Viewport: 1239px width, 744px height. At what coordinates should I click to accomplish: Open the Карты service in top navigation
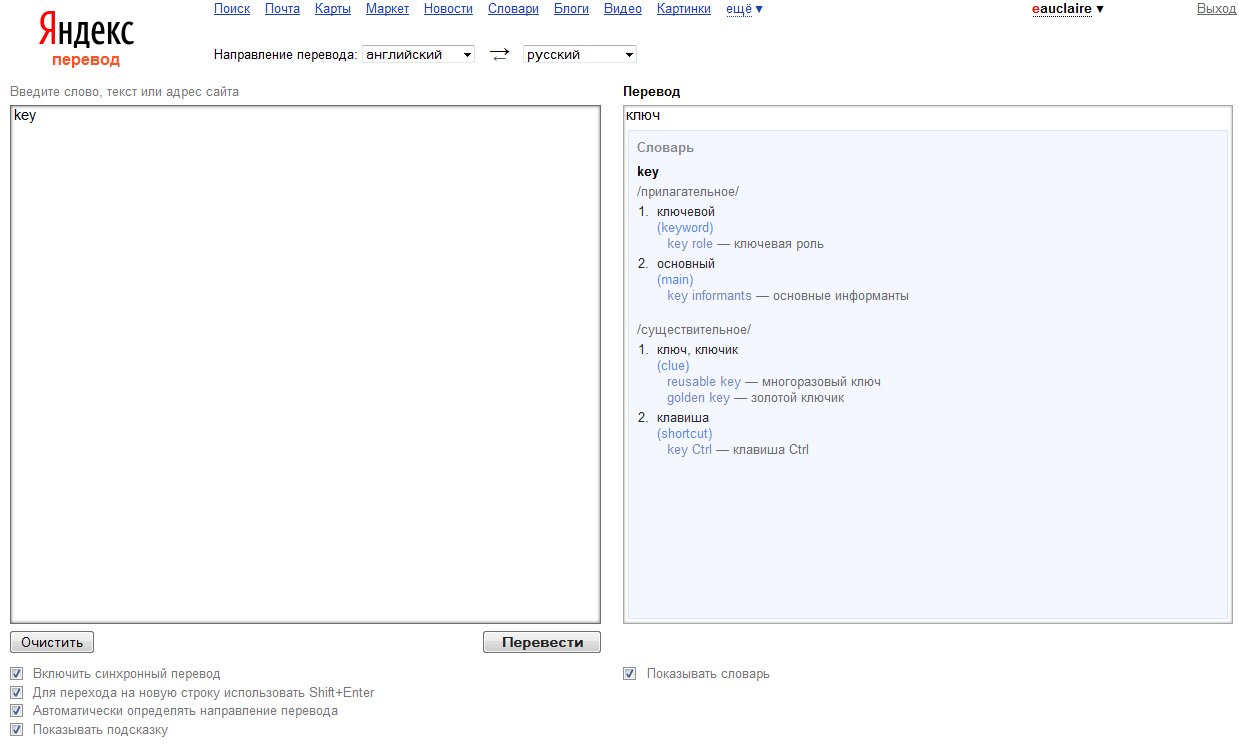pyautogui.click(x=332, y=9)
